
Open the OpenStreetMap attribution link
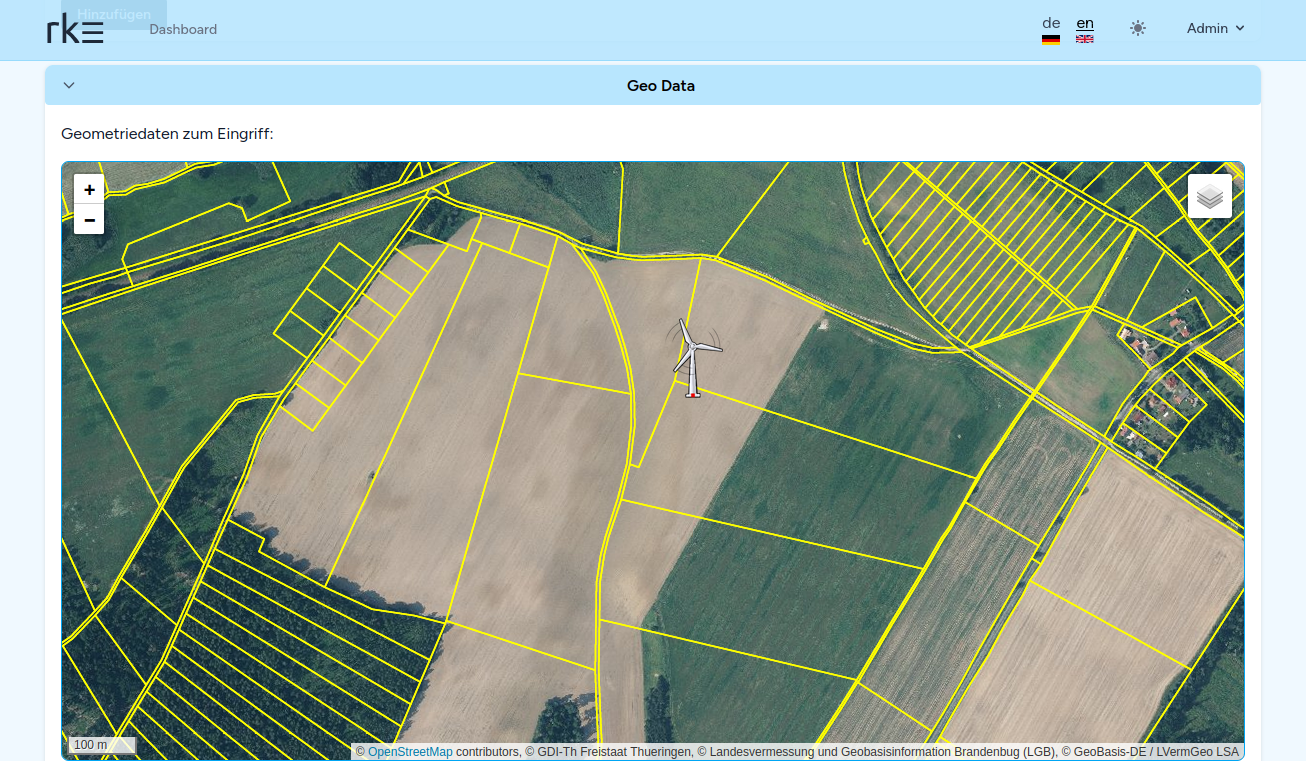tap(410, 751)
